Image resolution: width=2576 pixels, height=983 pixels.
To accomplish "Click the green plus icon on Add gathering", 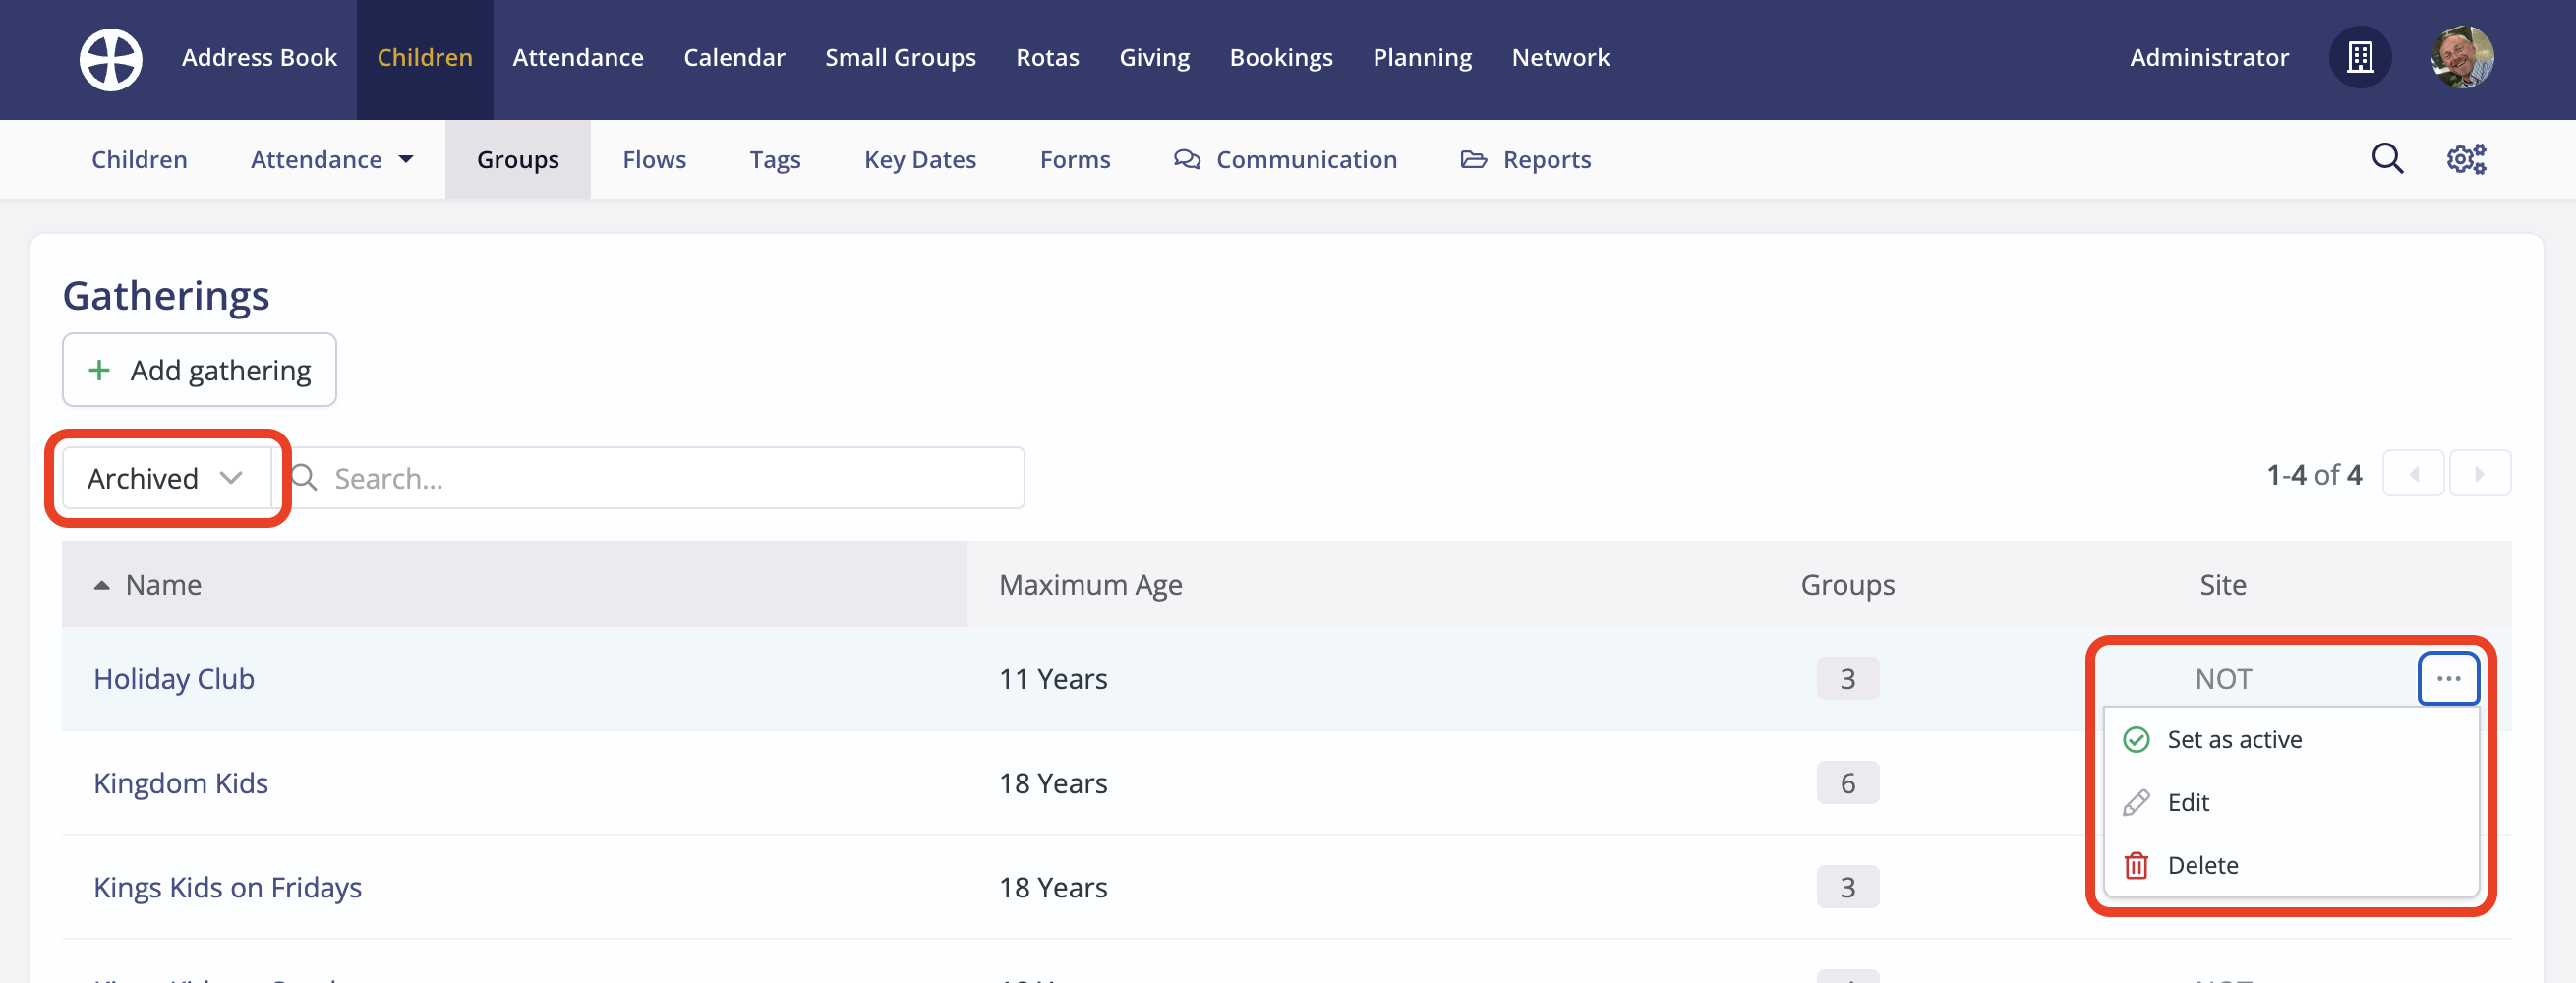I will point(99,371).
